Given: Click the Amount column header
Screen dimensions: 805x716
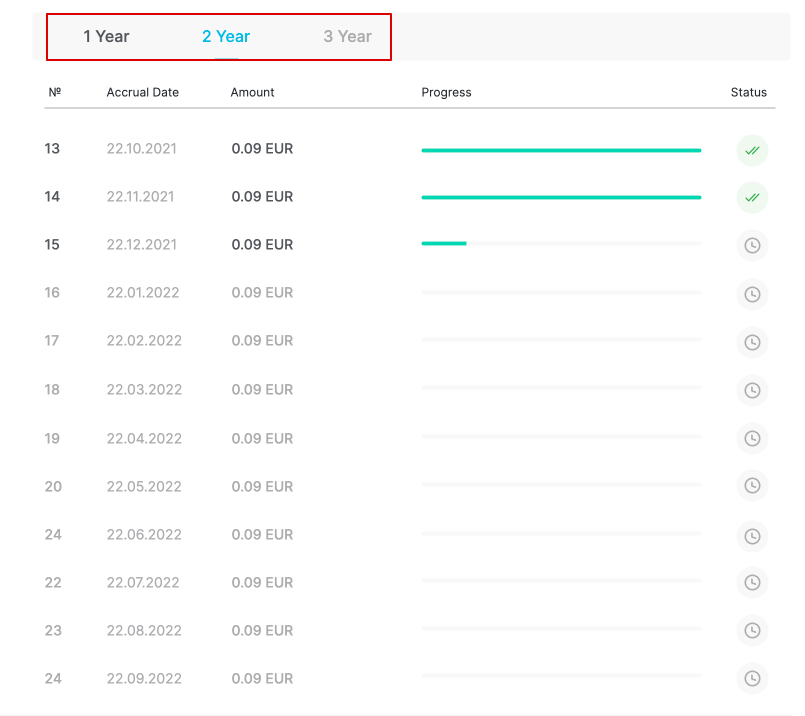Looking at the screenshot, I should tap(252, 92).
